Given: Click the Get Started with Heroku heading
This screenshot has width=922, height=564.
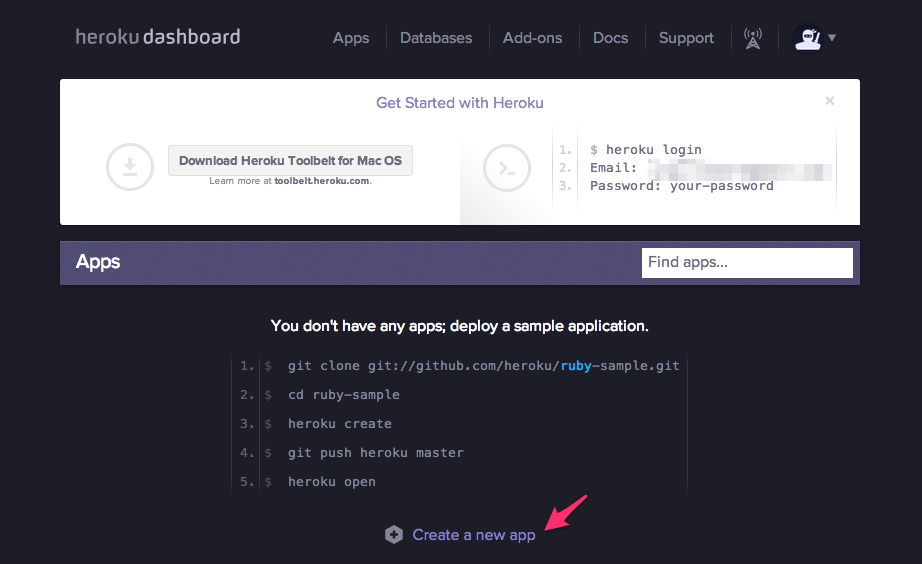Looking at the screenshot, I should [460, 103].
